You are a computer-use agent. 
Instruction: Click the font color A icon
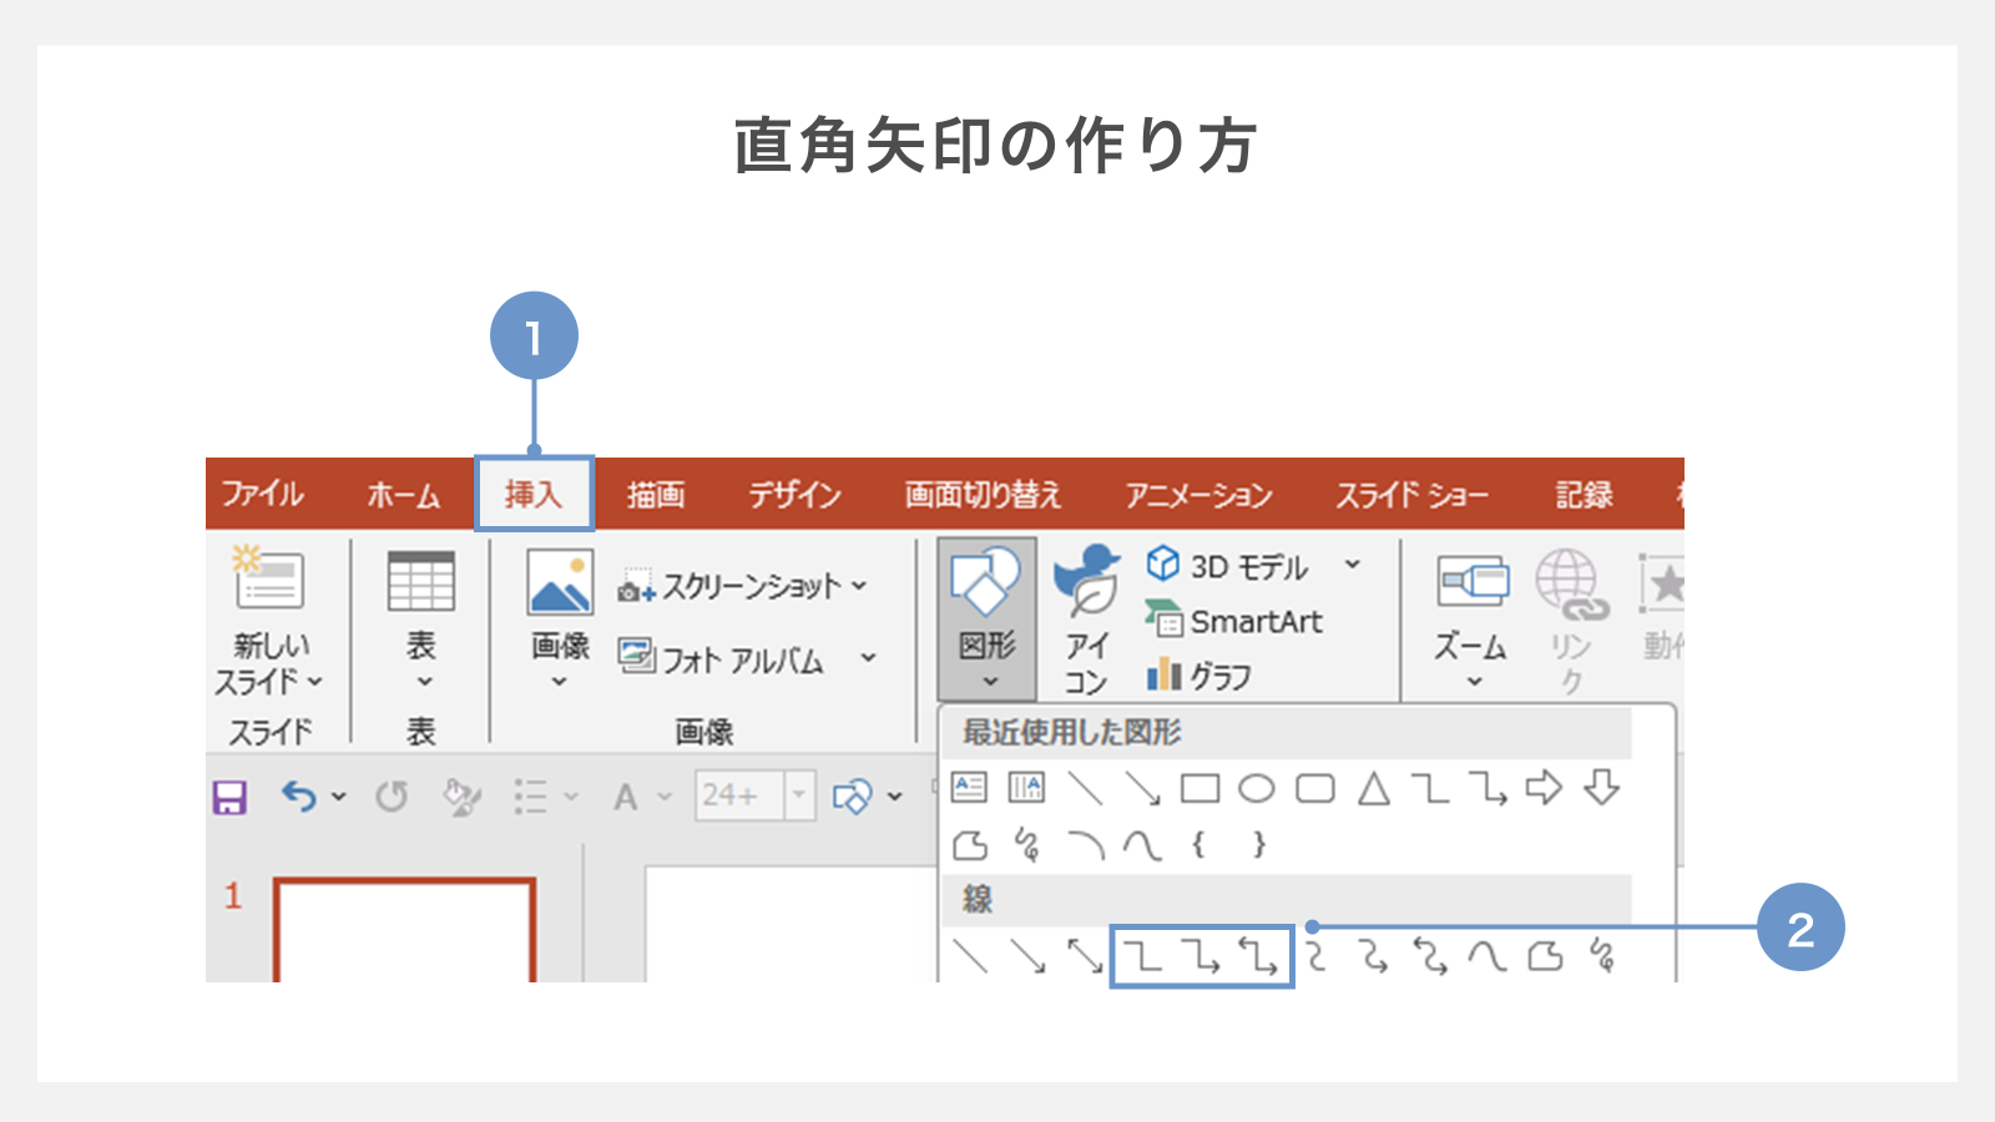(626, 797)
